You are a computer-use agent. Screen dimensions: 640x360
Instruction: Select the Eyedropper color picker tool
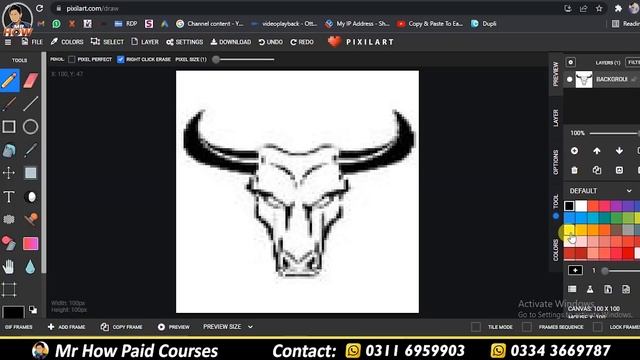(31, 150)
